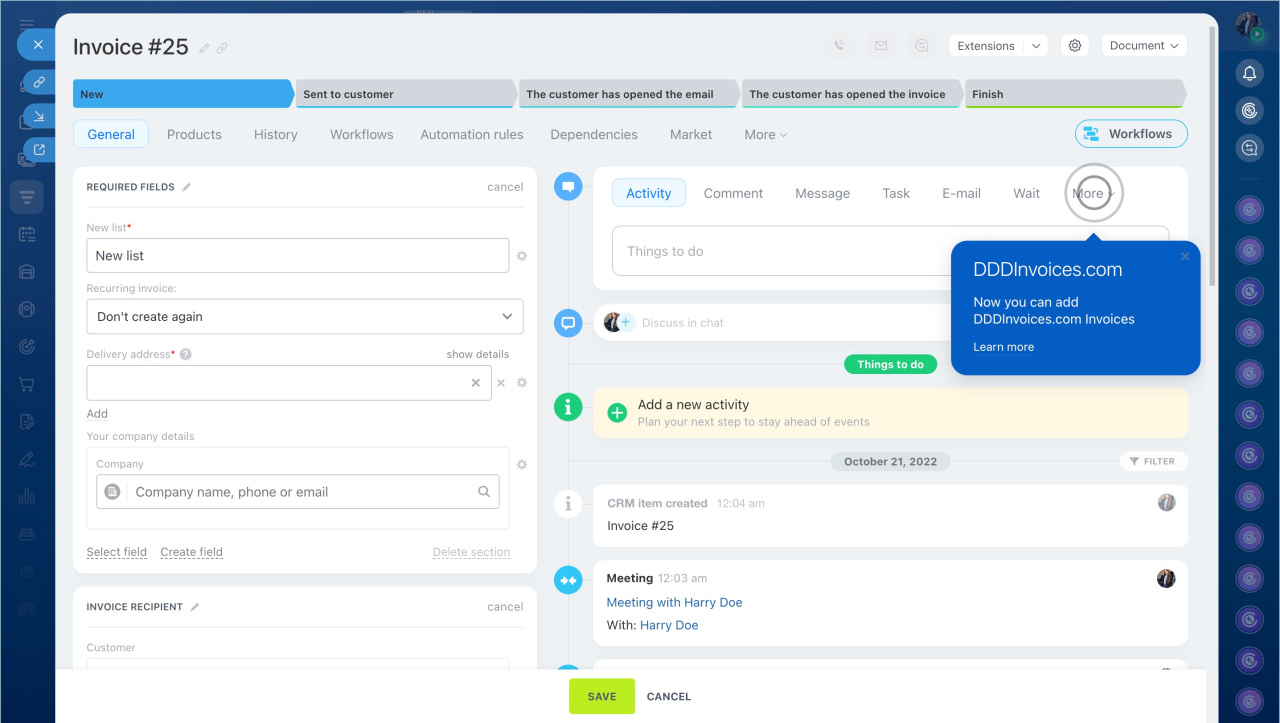
Task: Open the Extensions dropdown arrow
Action: [x=1036, y=46]
